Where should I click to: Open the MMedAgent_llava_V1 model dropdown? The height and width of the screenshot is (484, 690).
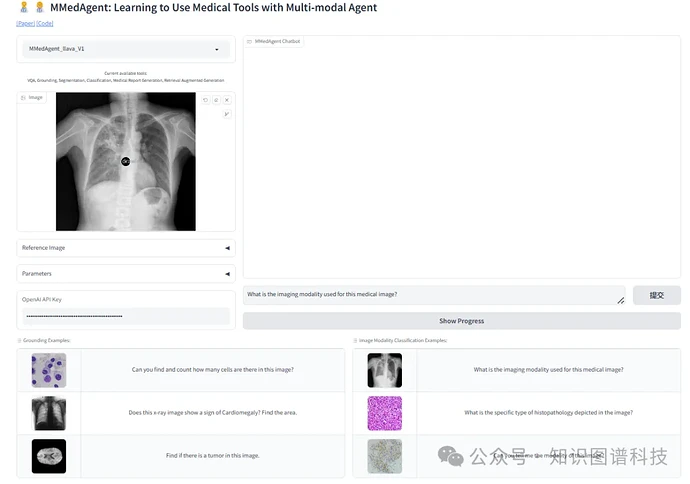125,48
